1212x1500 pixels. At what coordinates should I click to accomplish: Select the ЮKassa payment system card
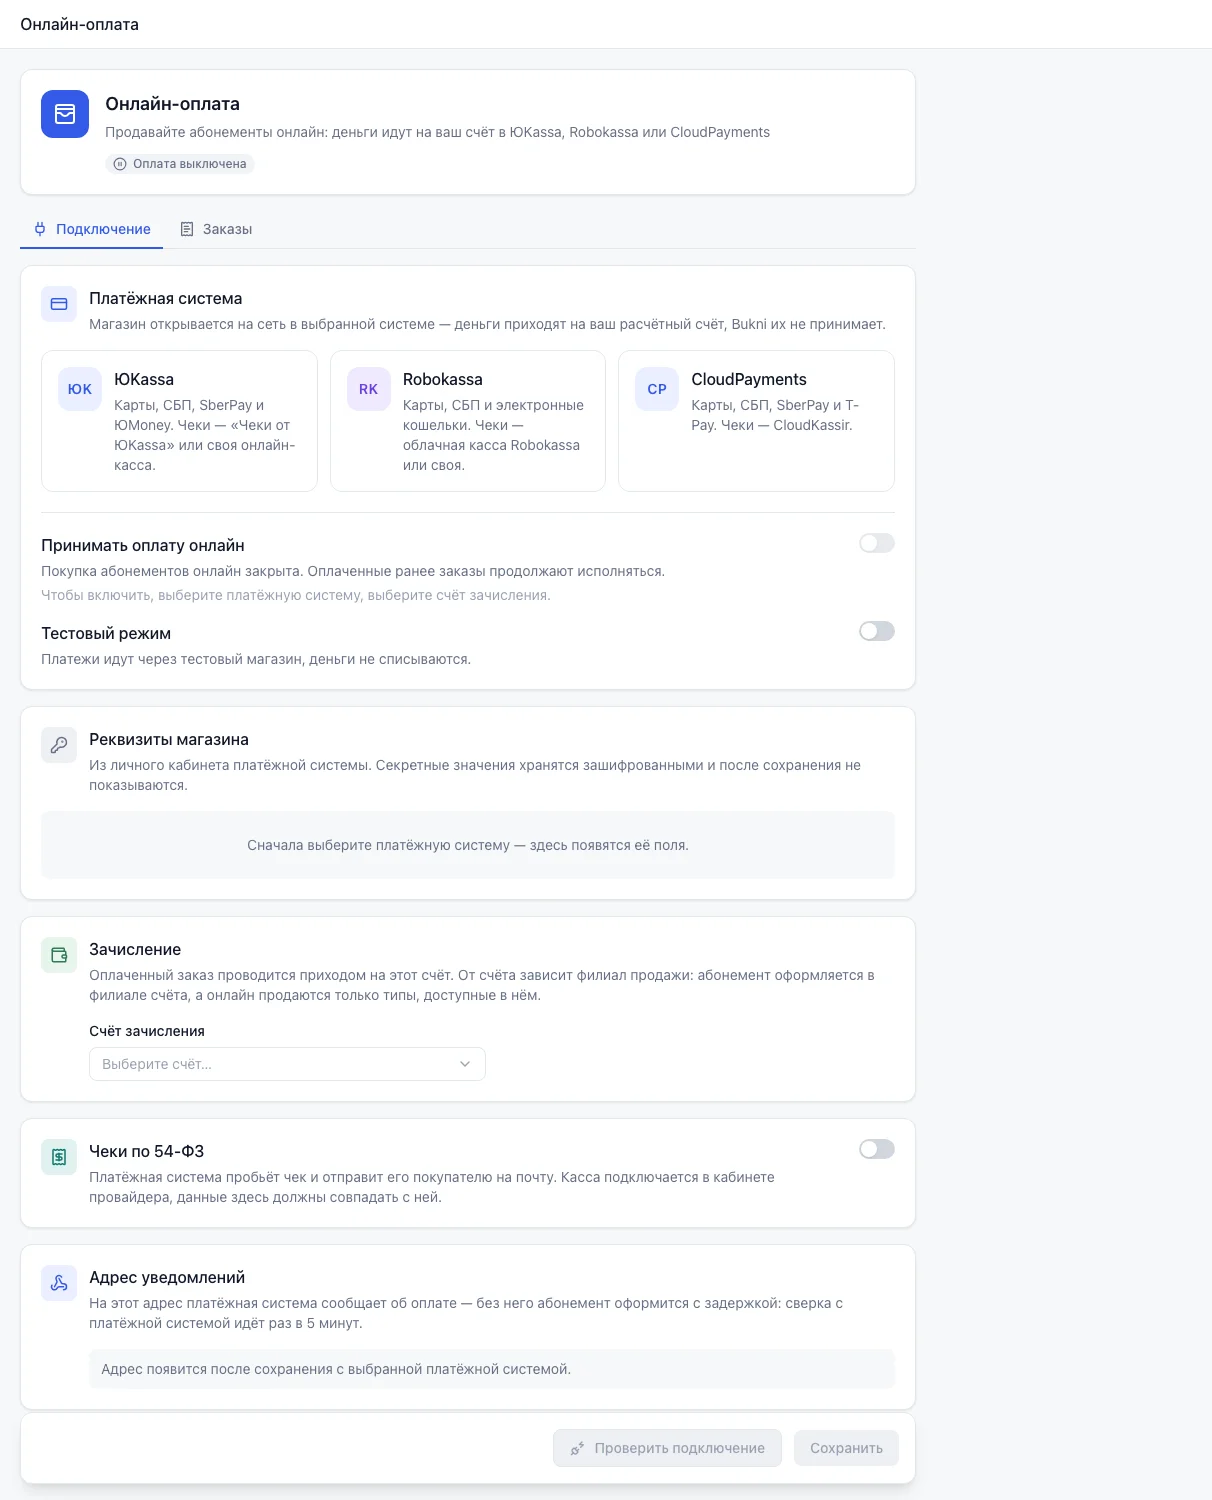179,421
